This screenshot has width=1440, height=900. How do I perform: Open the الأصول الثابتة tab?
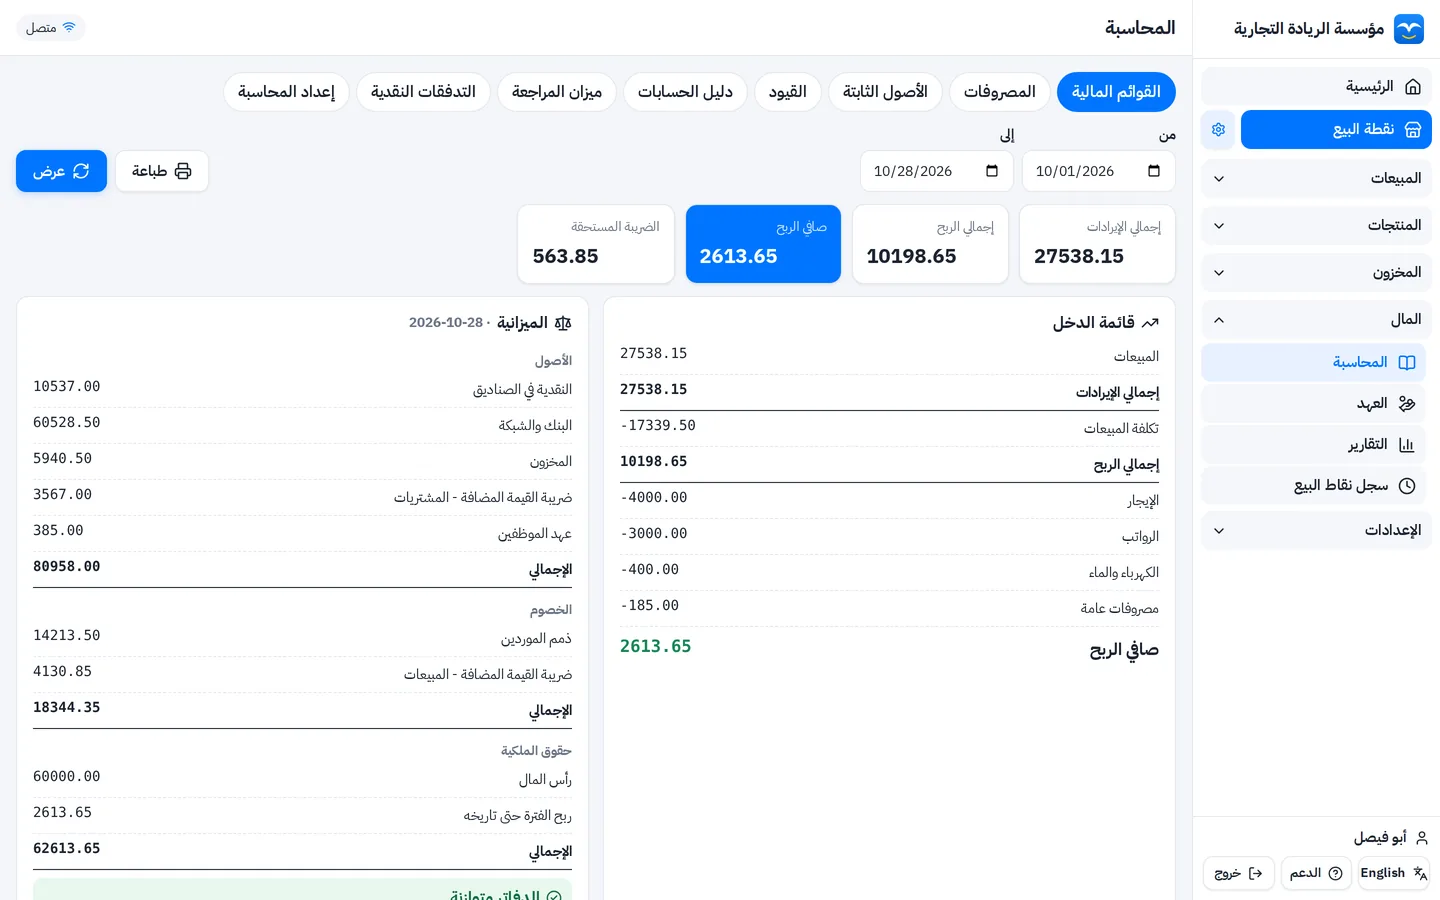[885, 92]
